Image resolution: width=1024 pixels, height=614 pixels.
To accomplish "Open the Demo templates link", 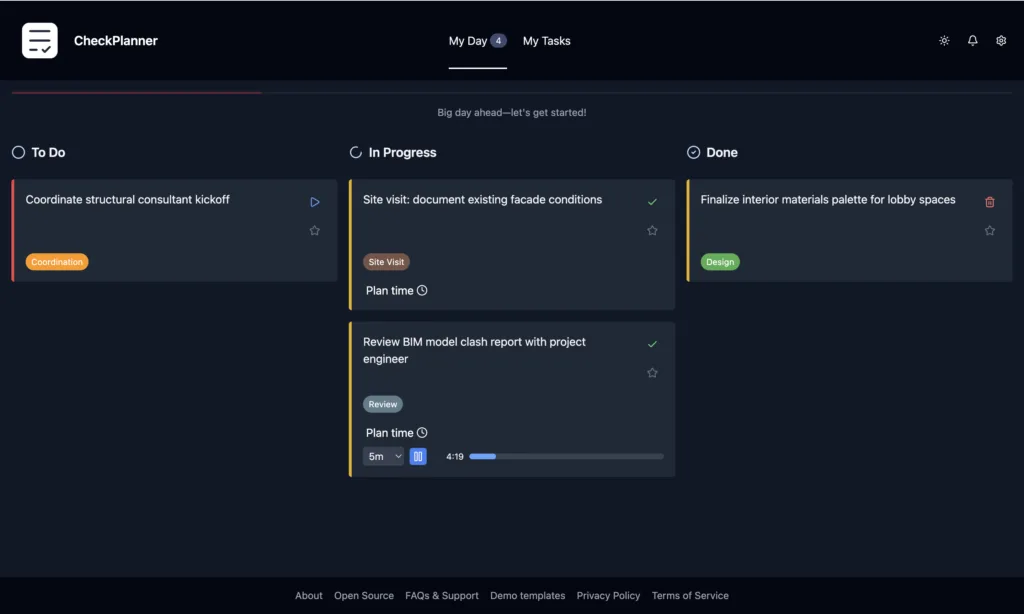I will (527, 596).
